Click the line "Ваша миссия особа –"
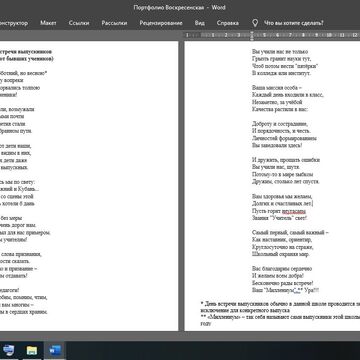This screenshot has width=360, height=360. [277, 88]
